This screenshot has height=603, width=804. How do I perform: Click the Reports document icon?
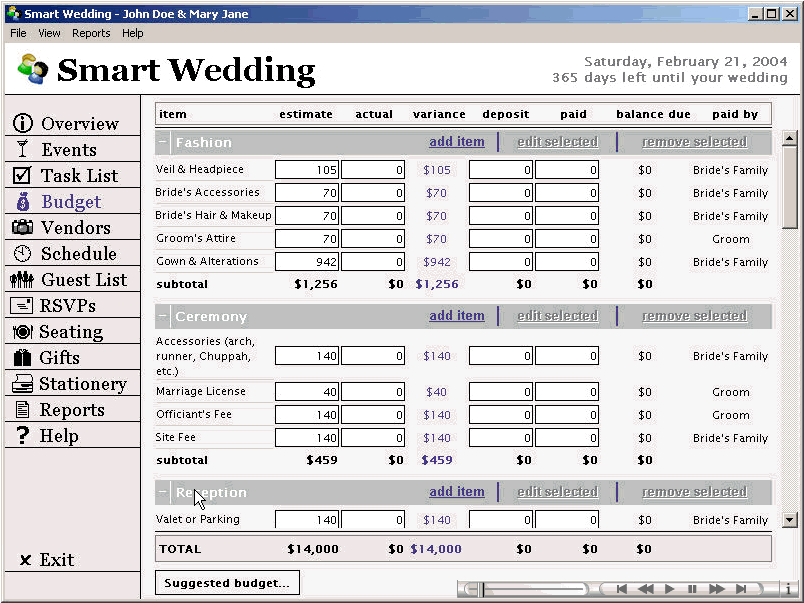[x=23, y=410]
